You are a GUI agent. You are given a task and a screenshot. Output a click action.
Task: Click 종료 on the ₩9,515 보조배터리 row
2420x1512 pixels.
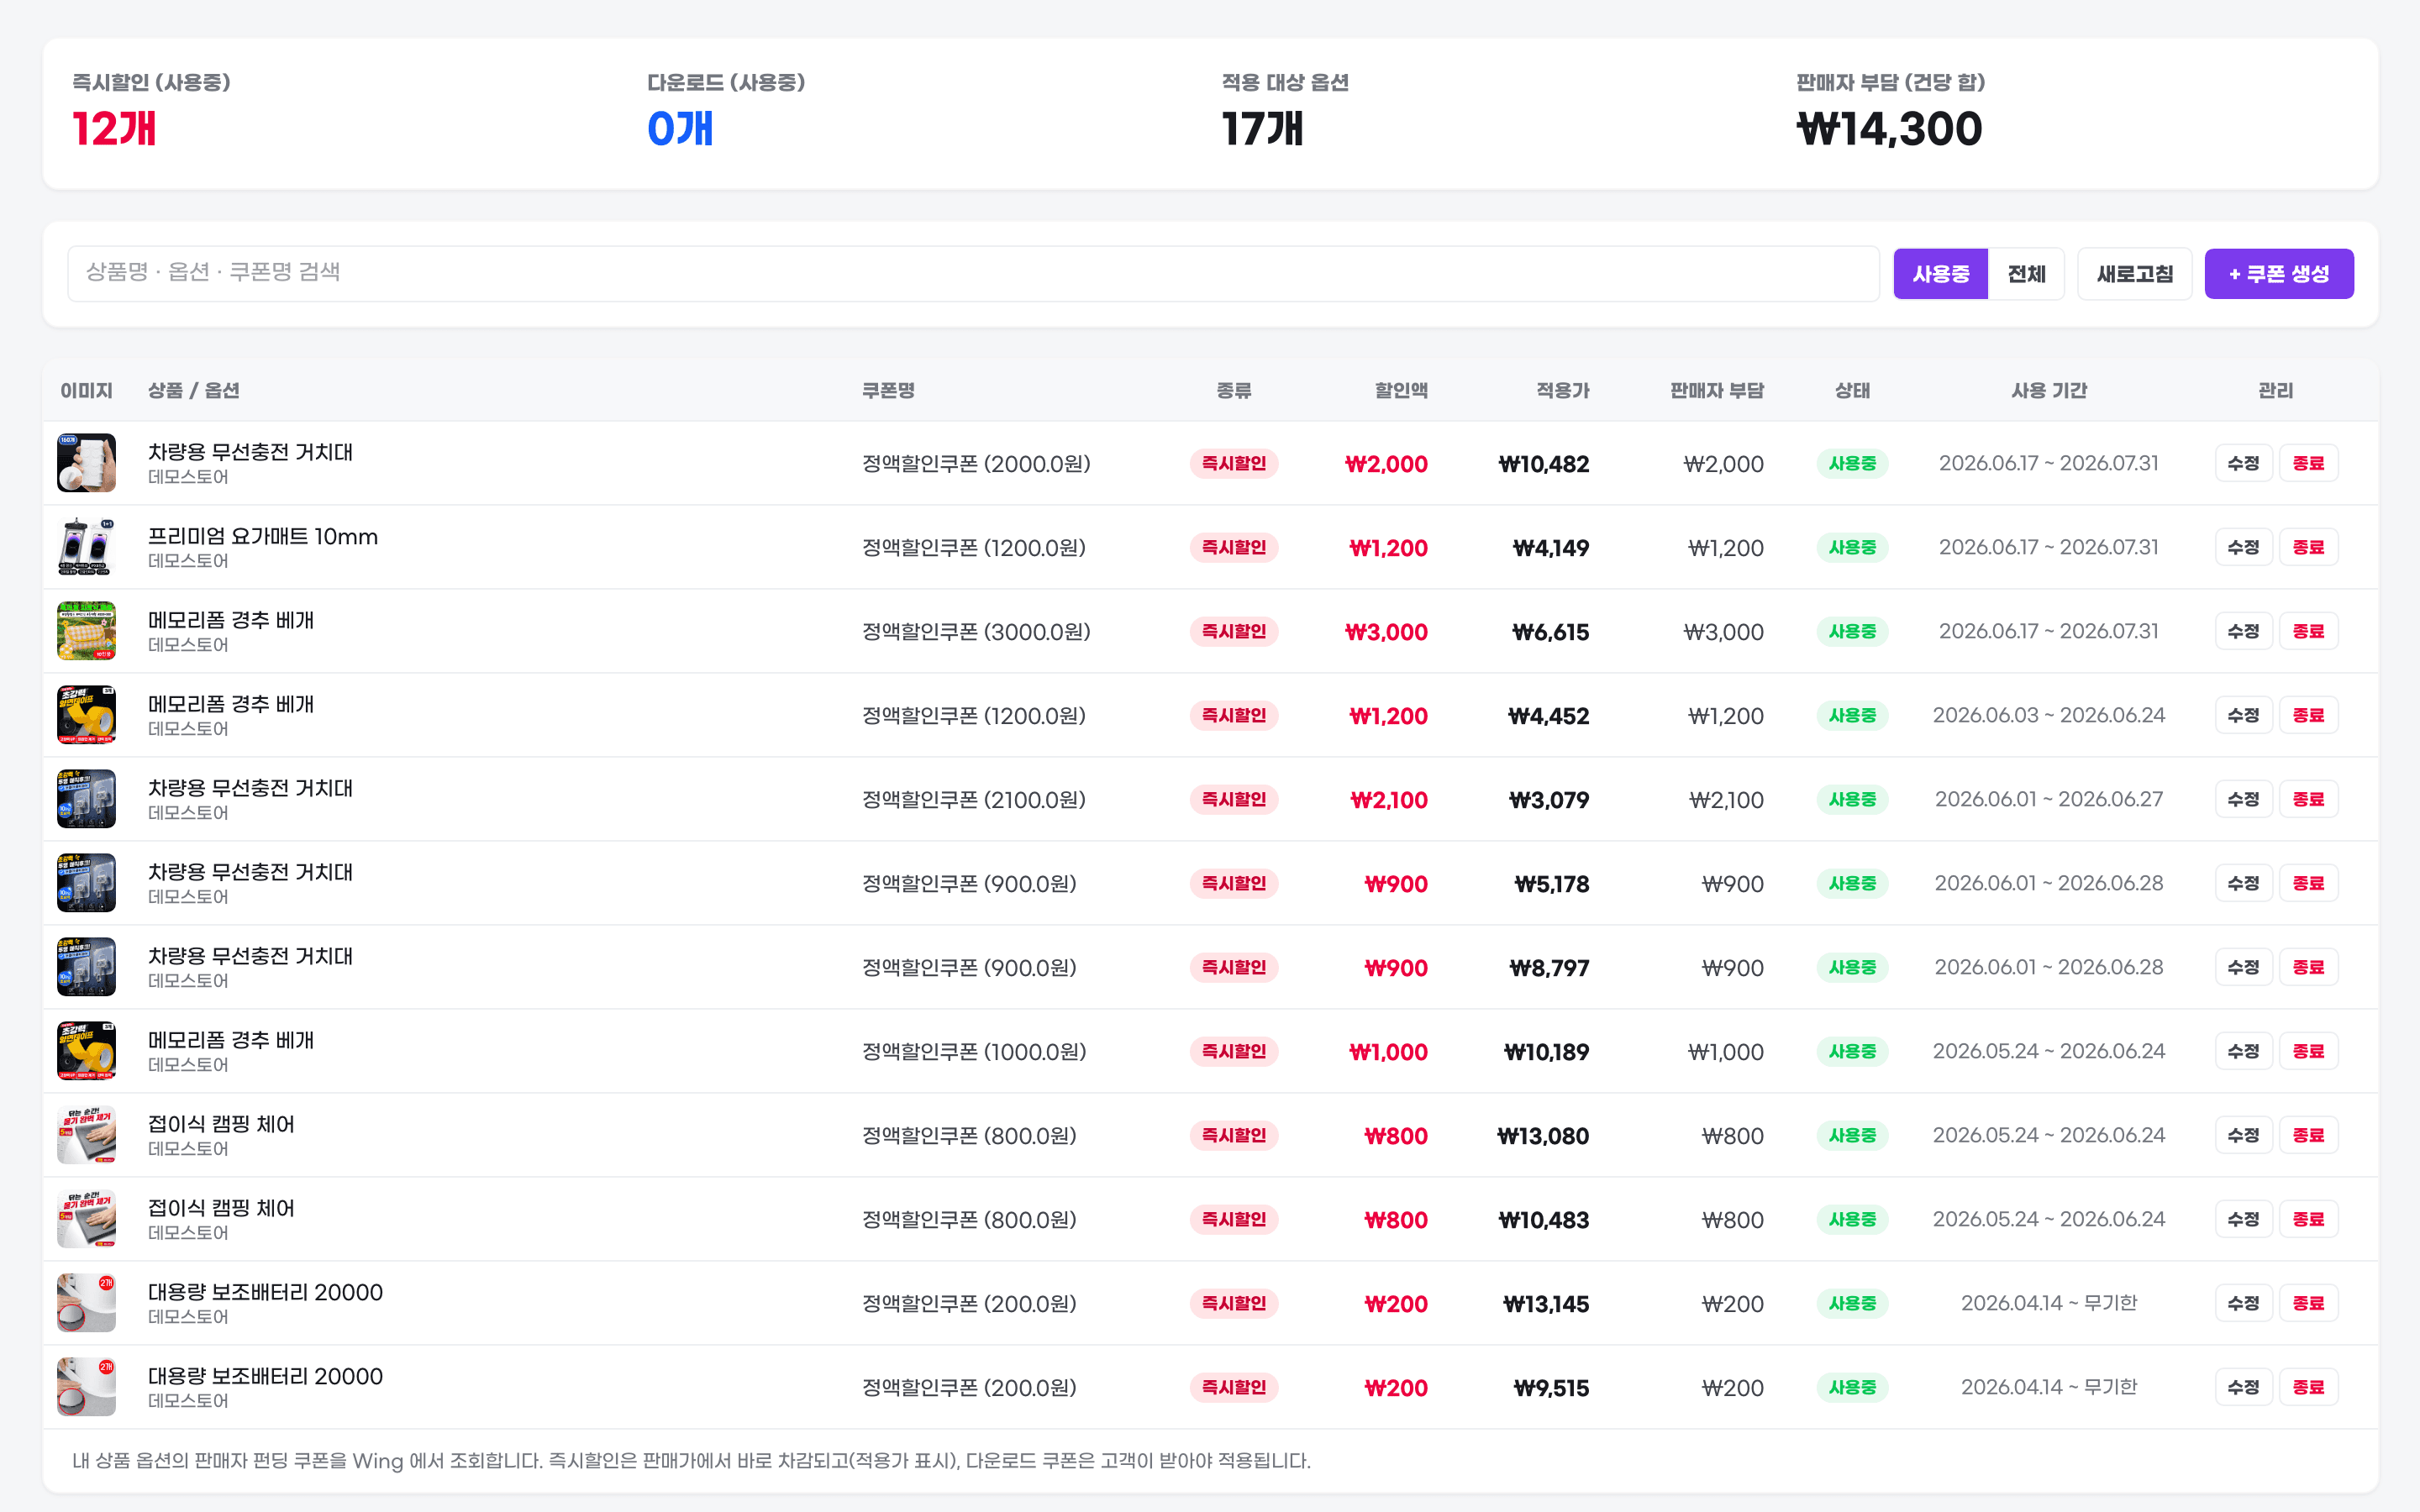point(2308,1387)
